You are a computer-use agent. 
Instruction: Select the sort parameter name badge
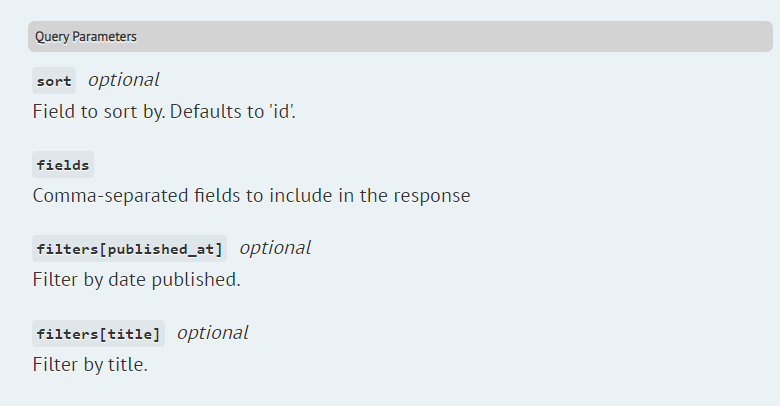pyautogui.click(x=54, y=81)
